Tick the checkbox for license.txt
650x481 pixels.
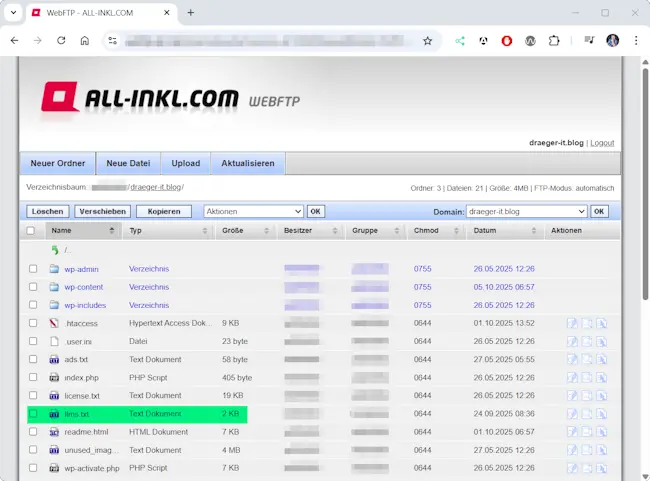point(33,396)
